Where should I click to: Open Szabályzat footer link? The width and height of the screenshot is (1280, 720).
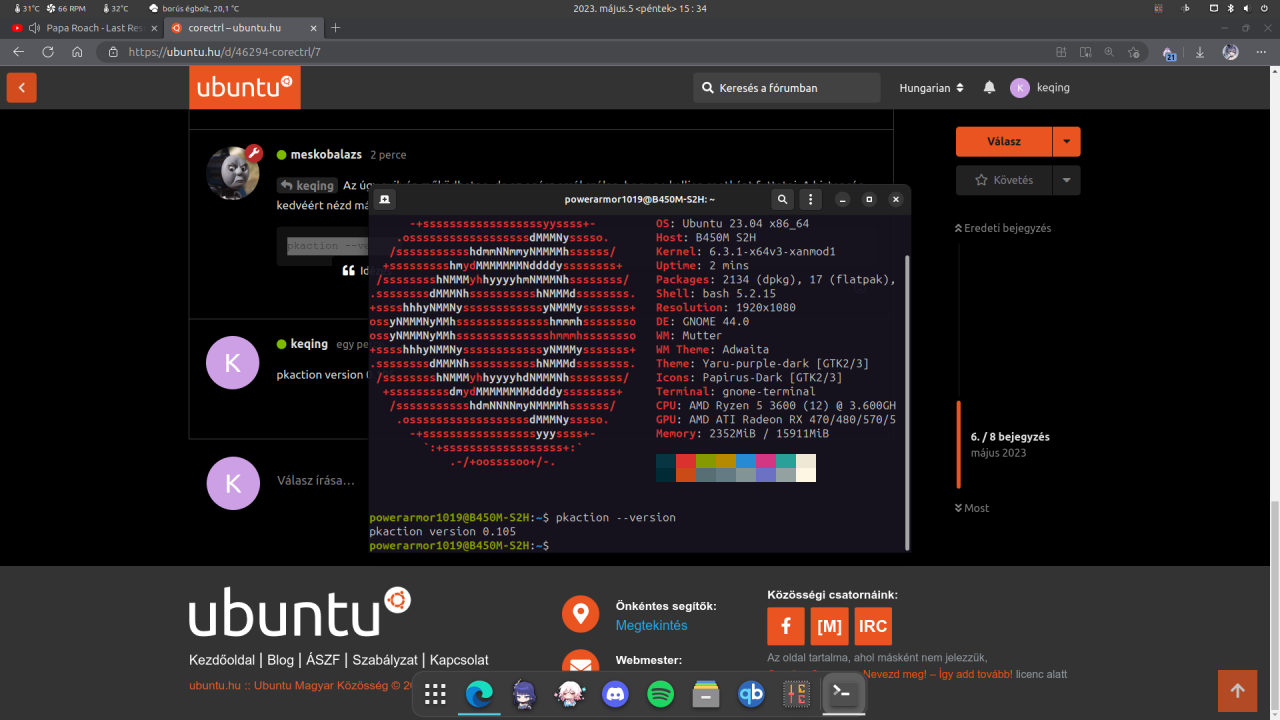pos(385,660)
